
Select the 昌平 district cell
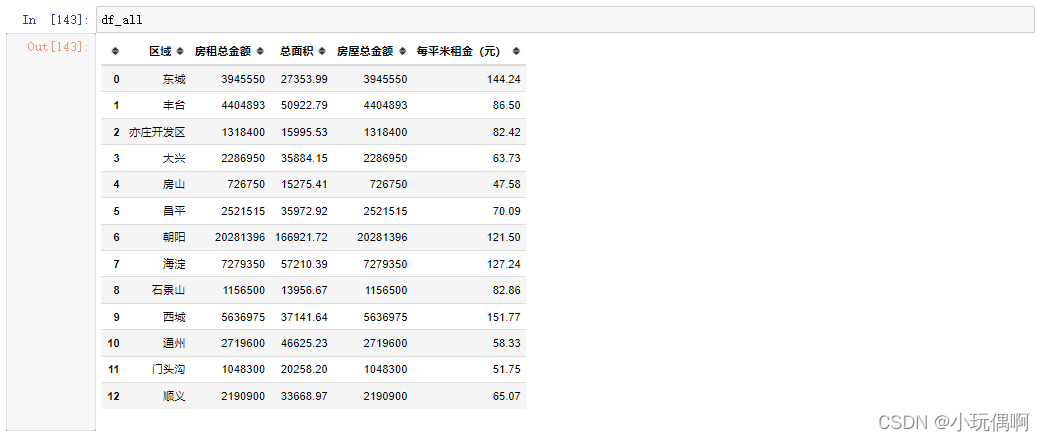coord(174,211)
